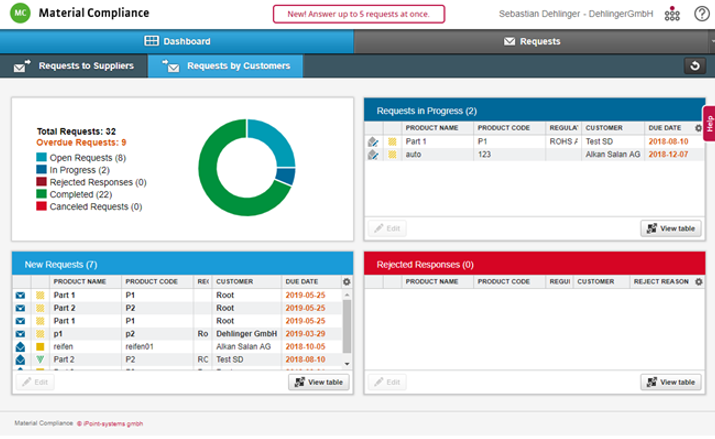Sort Requests in Progress by PRODUCT CODE header
Viewport: 715px width, 439px height.
click(503, 128)
